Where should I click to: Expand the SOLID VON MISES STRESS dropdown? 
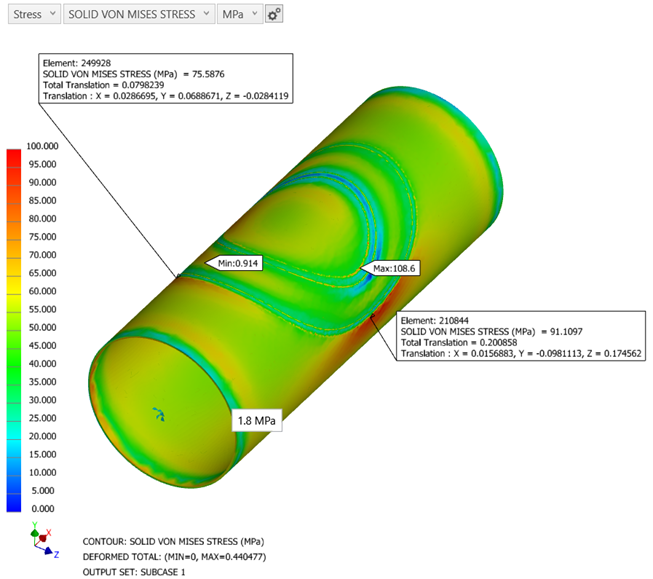pyautogui.click(x=139, y=14)
